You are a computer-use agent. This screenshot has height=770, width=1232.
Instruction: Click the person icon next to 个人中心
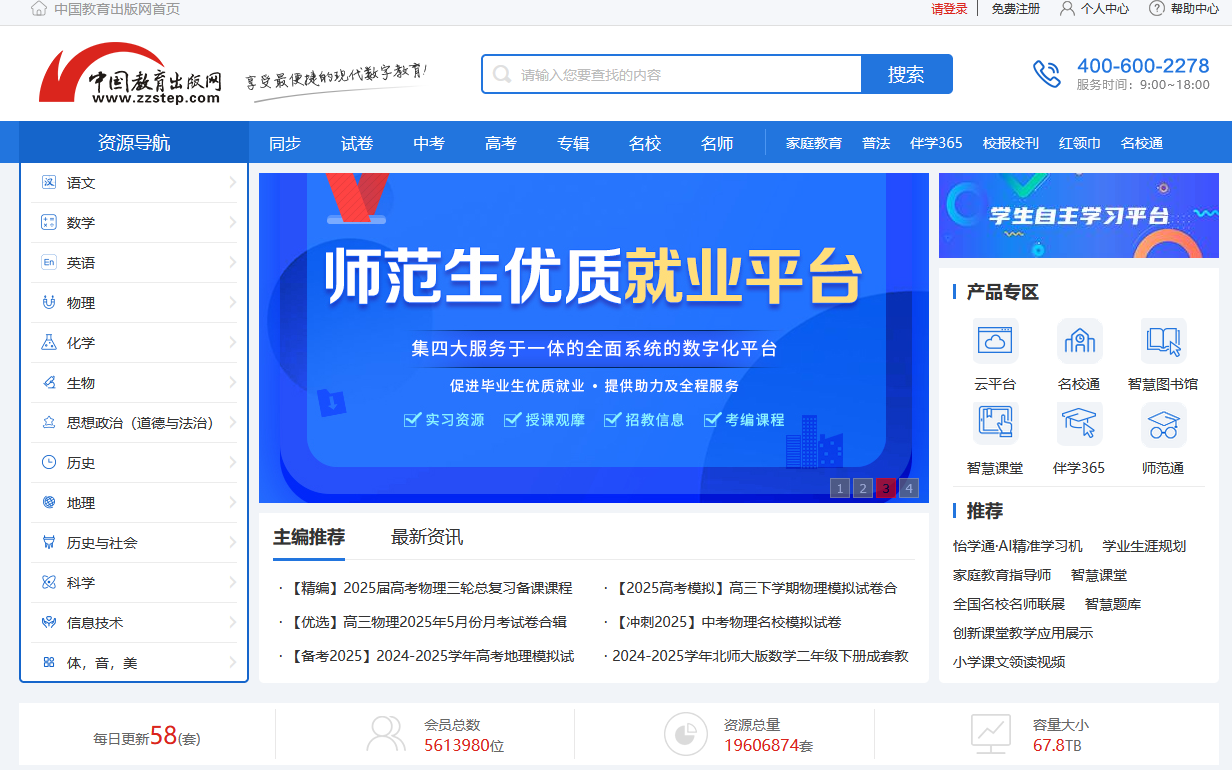(x=1067, y=9)
